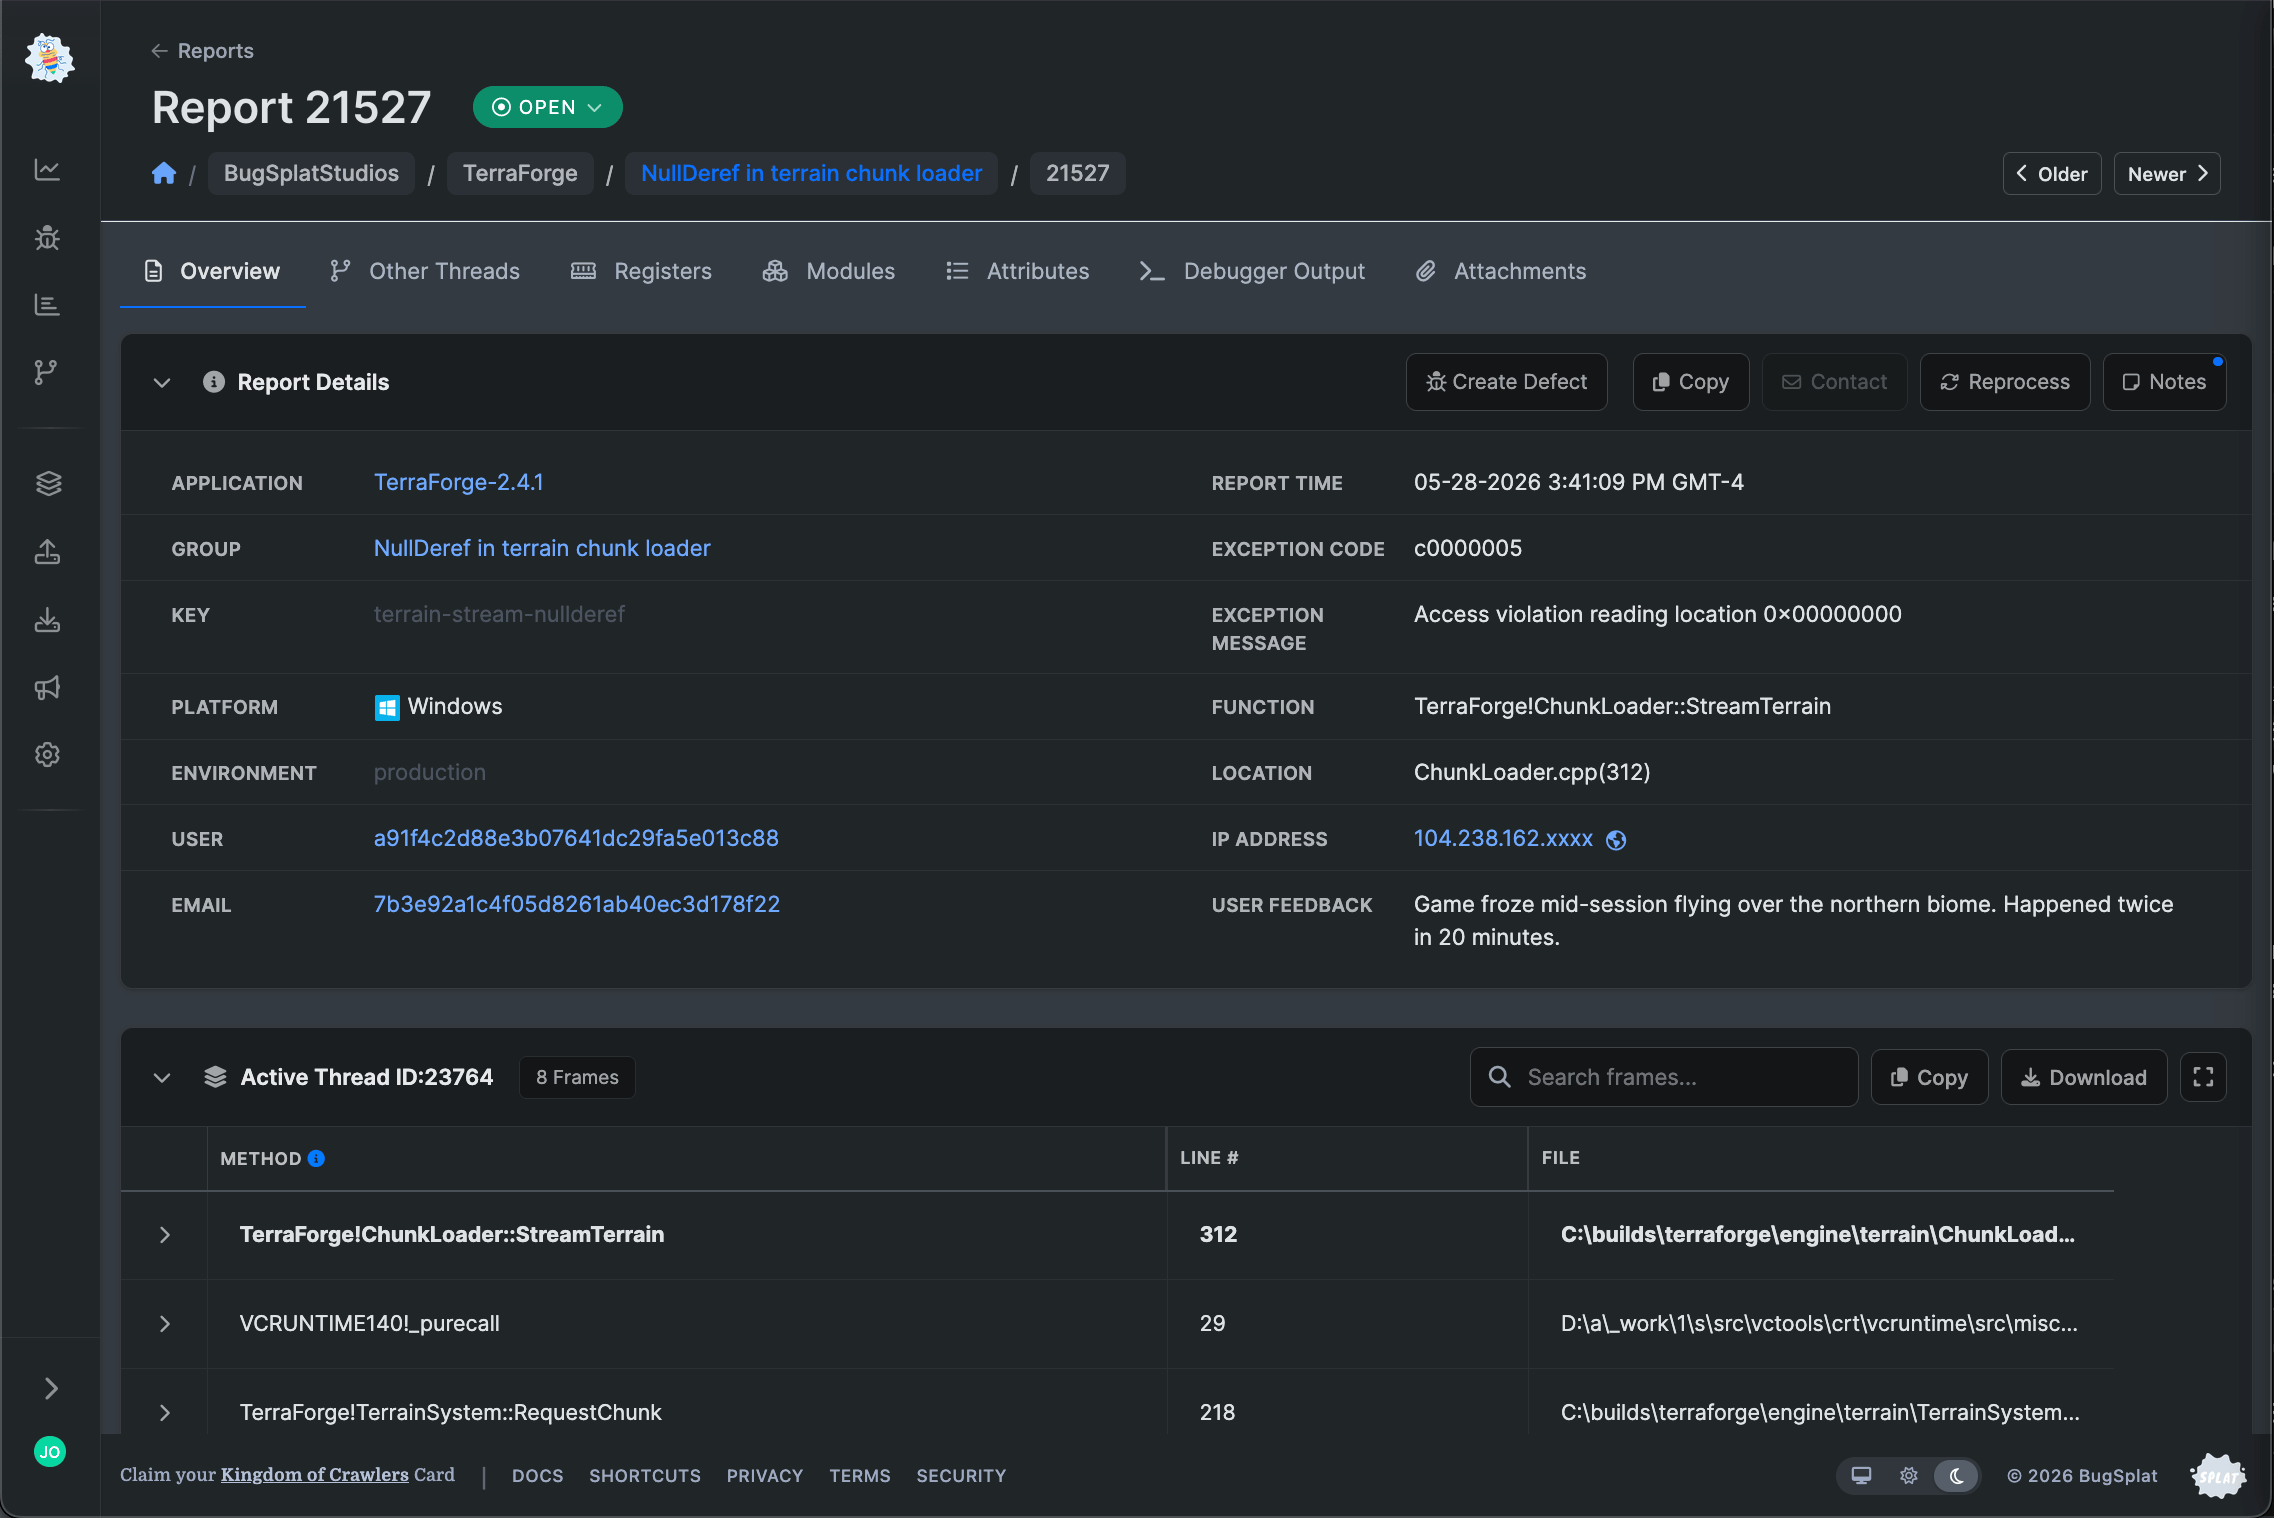Focus the Search frames input field

pos(1664,1077)
